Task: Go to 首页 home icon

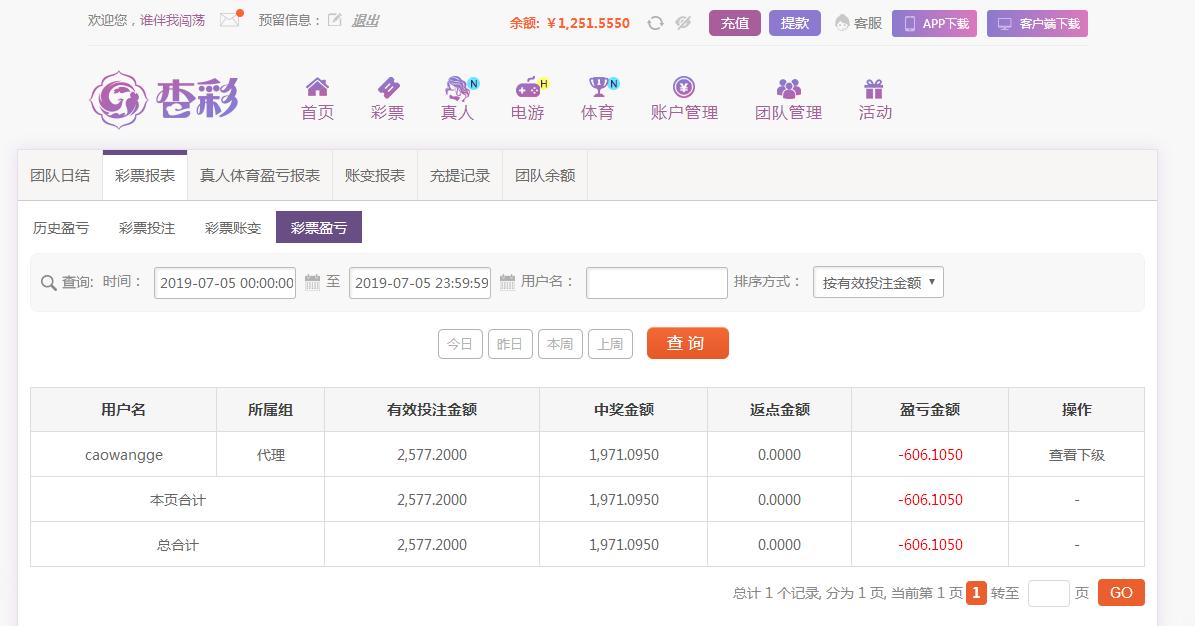Action: (317, 99)
